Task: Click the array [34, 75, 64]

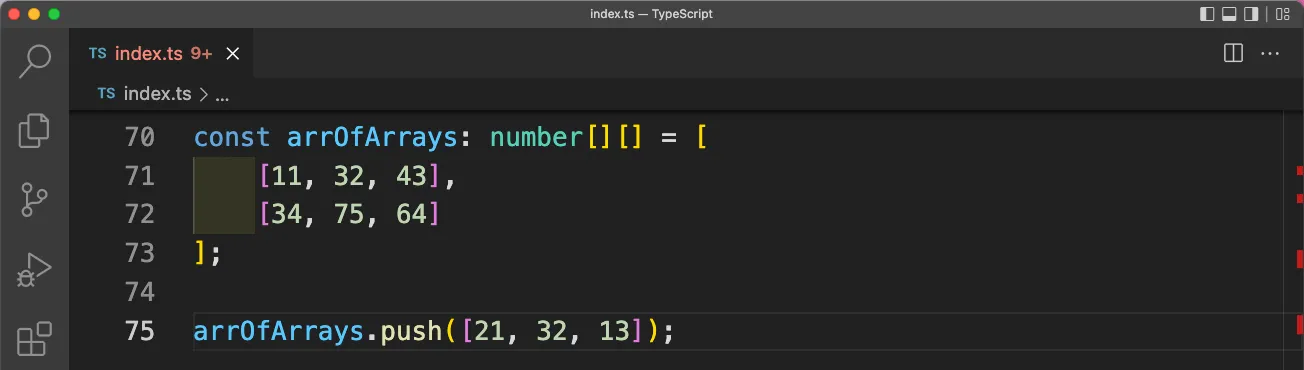Action: (x=349, y=214)
